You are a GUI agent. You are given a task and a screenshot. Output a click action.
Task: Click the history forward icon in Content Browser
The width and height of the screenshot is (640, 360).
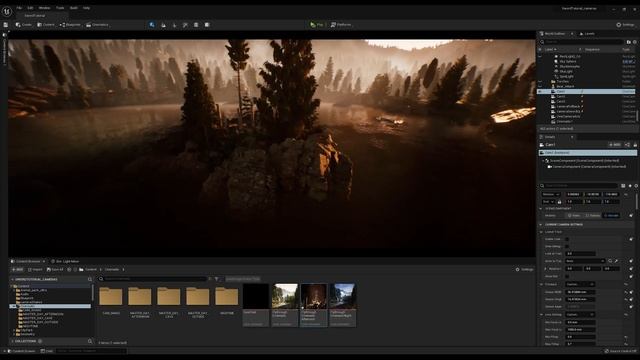(75, 270)
